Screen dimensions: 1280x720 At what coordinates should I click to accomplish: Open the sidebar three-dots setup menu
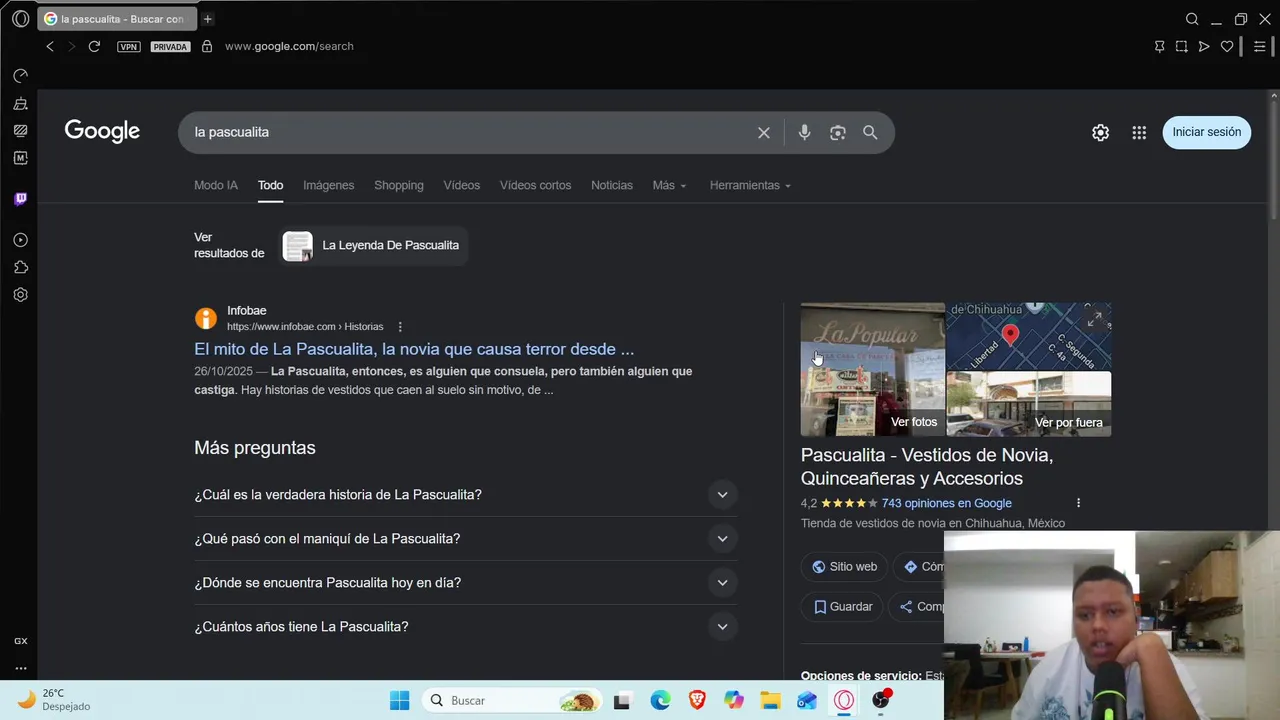[20, 668]
